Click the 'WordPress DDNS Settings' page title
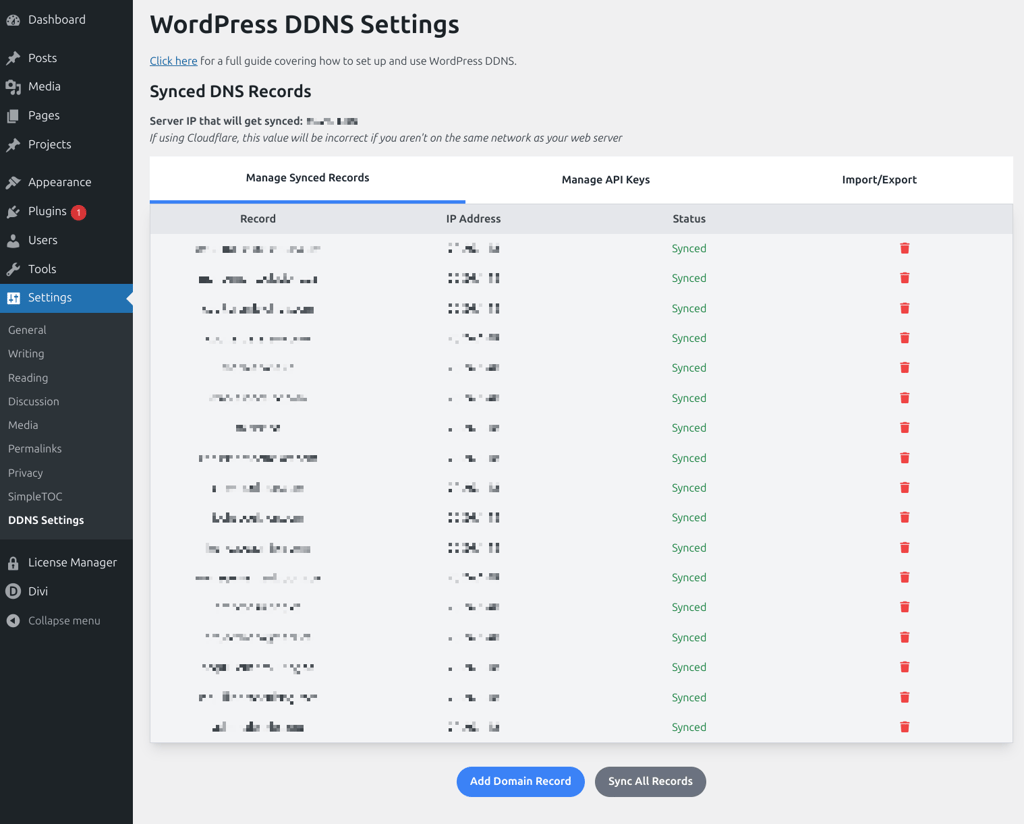 tap(304, 25)
